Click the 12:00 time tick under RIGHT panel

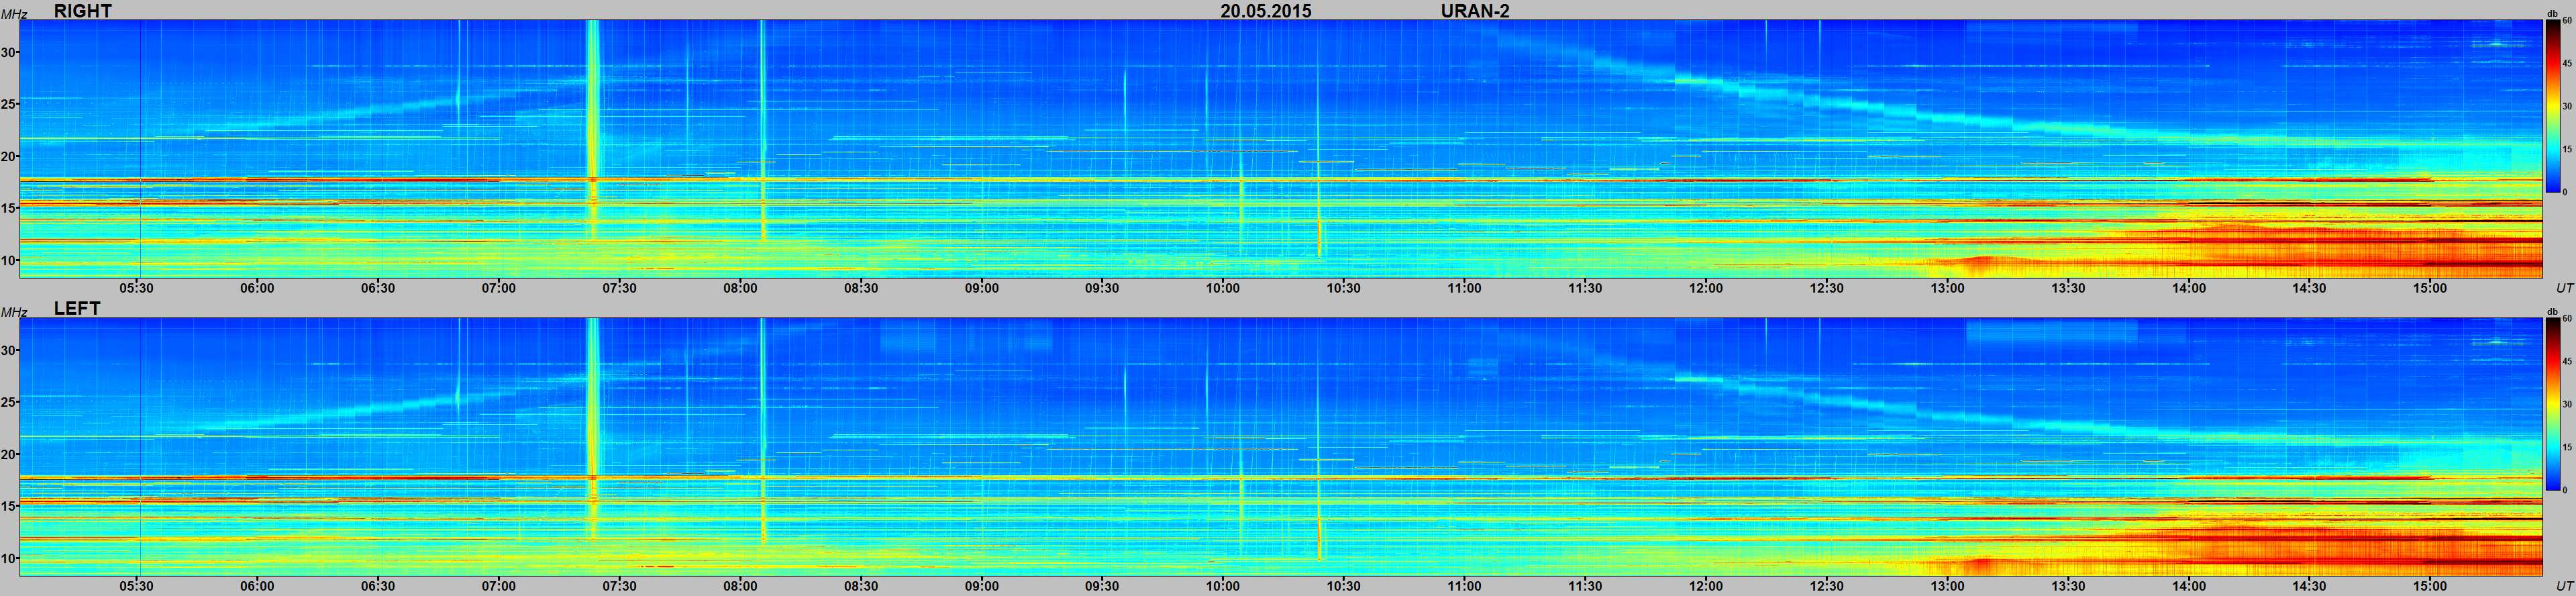1706,288
